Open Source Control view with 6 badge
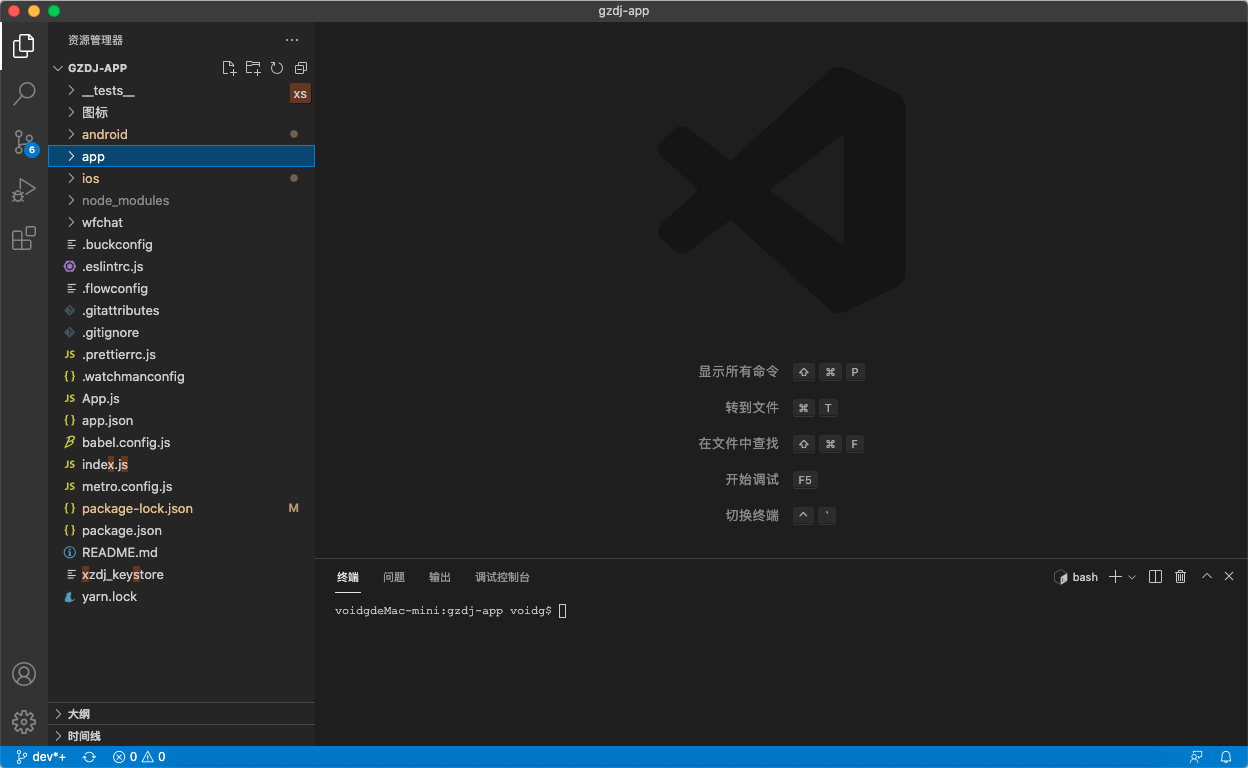The image size is (1248, 768). click(x=24, y=142)
